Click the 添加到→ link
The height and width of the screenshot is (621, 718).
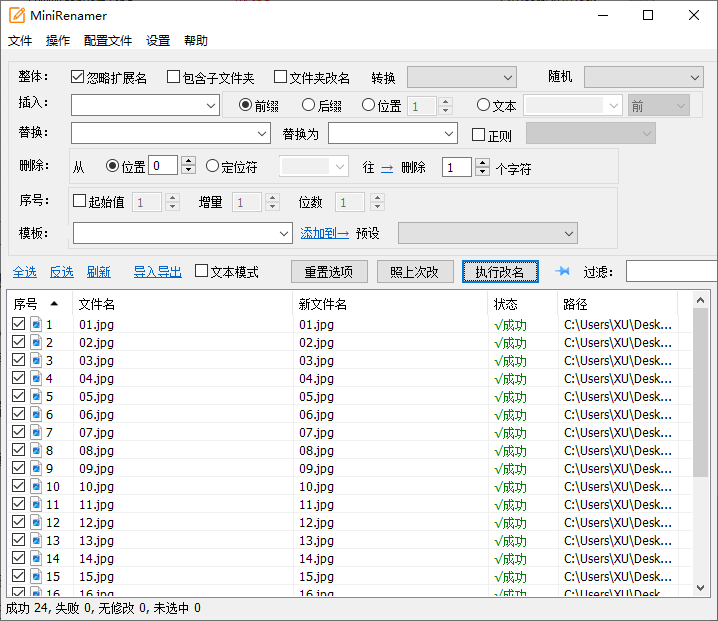click(325, 233)
